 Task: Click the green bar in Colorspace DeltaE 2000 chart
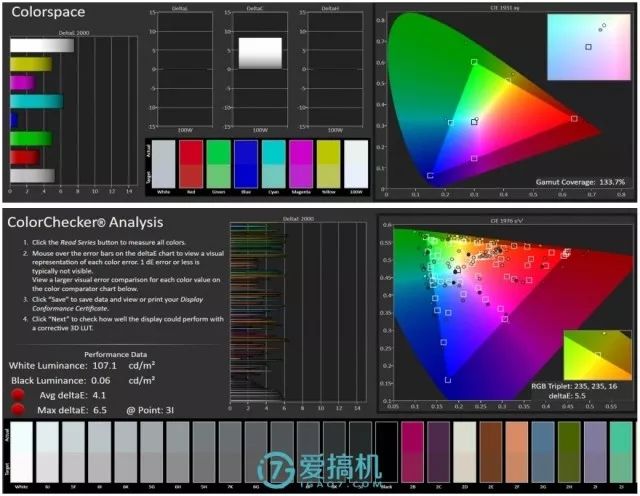[x=30, y=138]
